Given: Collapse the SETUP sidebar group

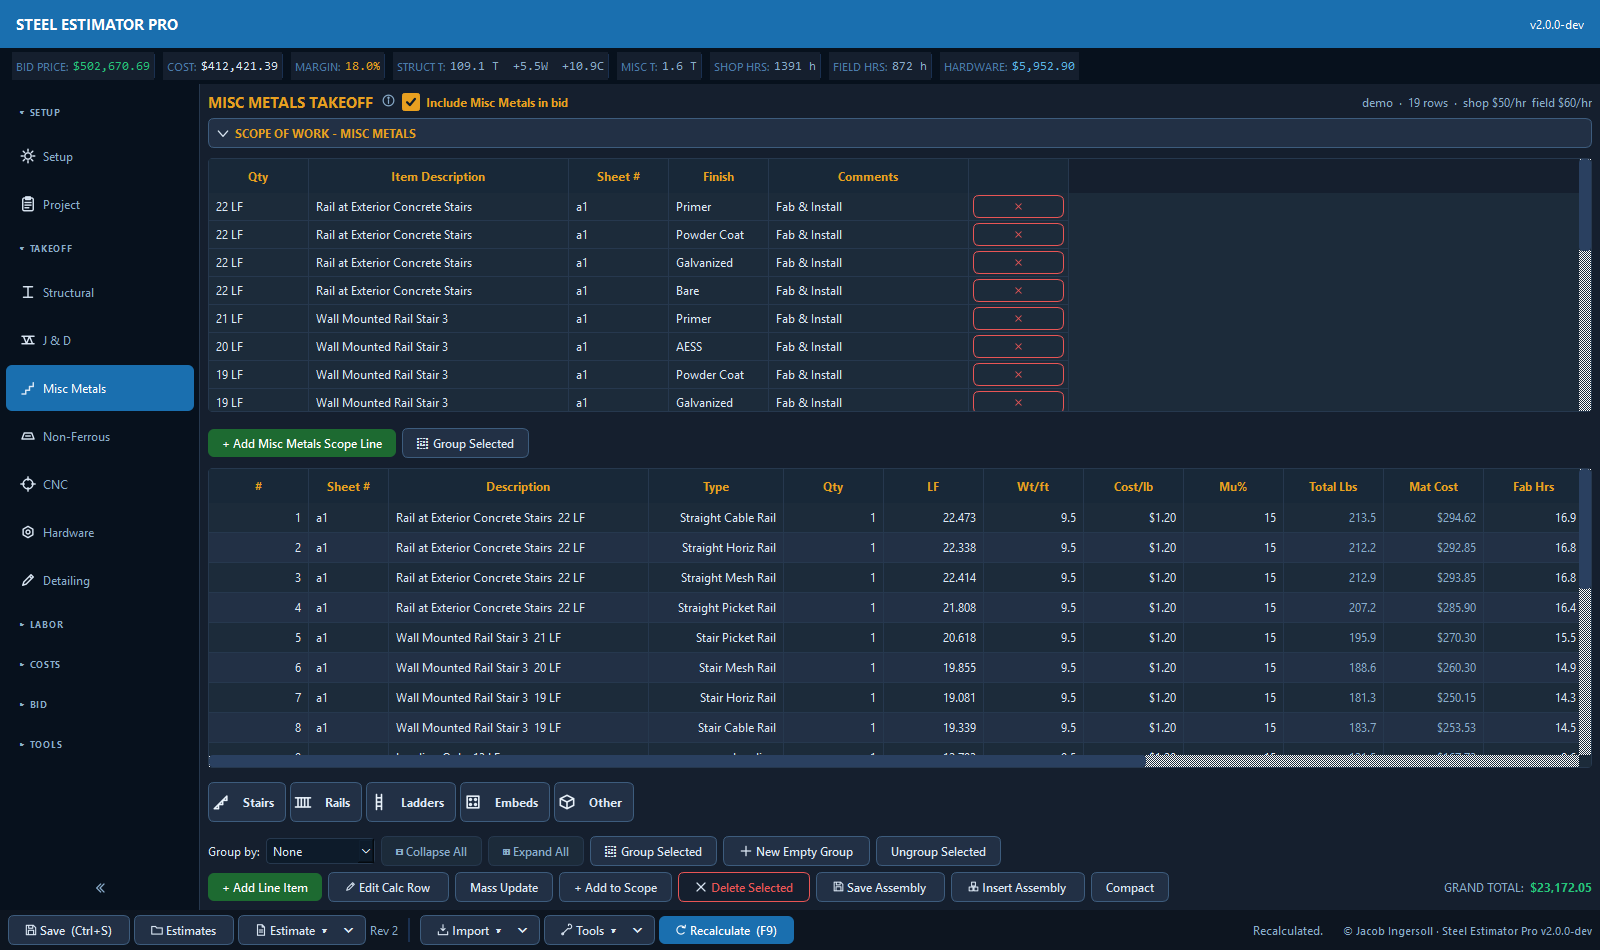Looking at the screenshot, I should point(40,112).
